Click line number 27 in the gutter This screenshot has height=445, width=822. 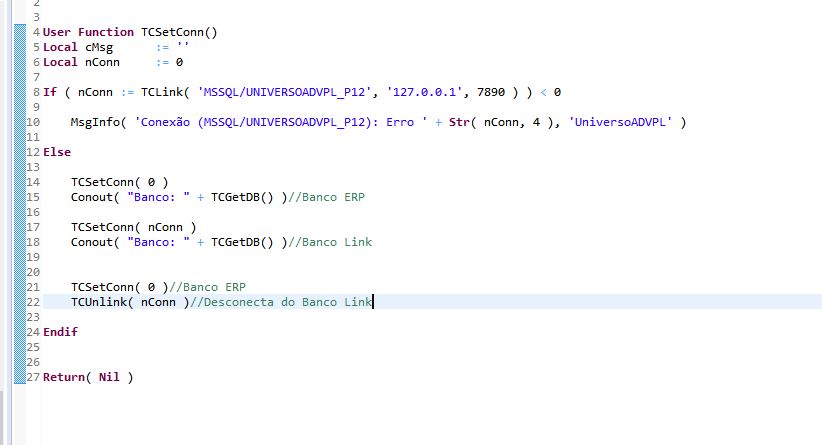point(34,377)
